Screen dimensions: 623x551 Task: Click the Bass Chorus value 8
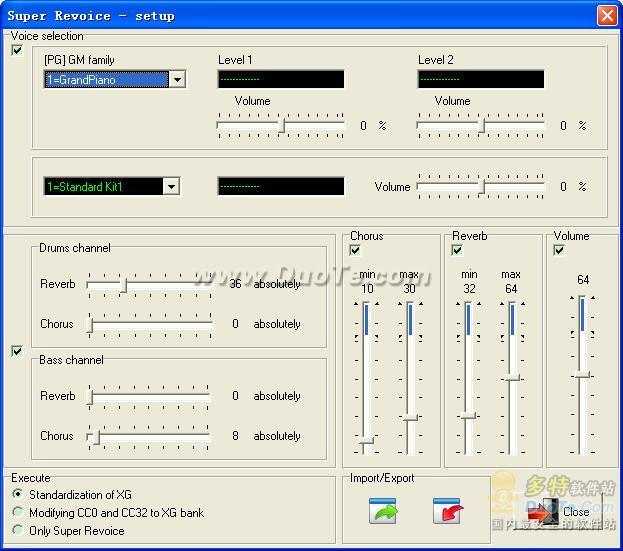pyautogui.click(x=235, y=436)
